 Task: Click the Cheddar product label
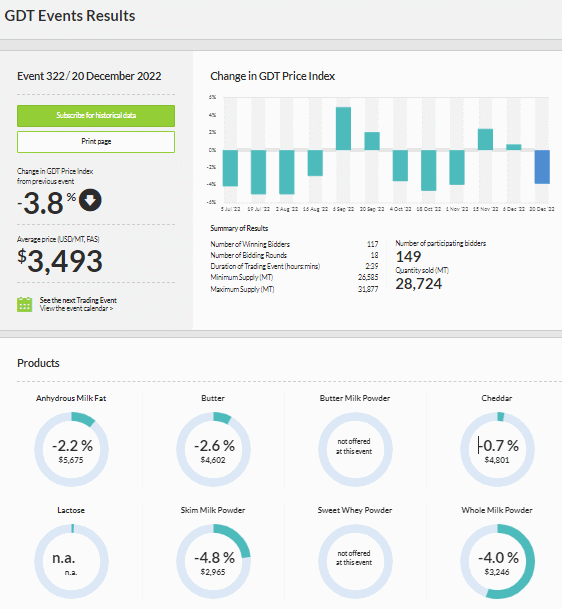coord(497,398)
